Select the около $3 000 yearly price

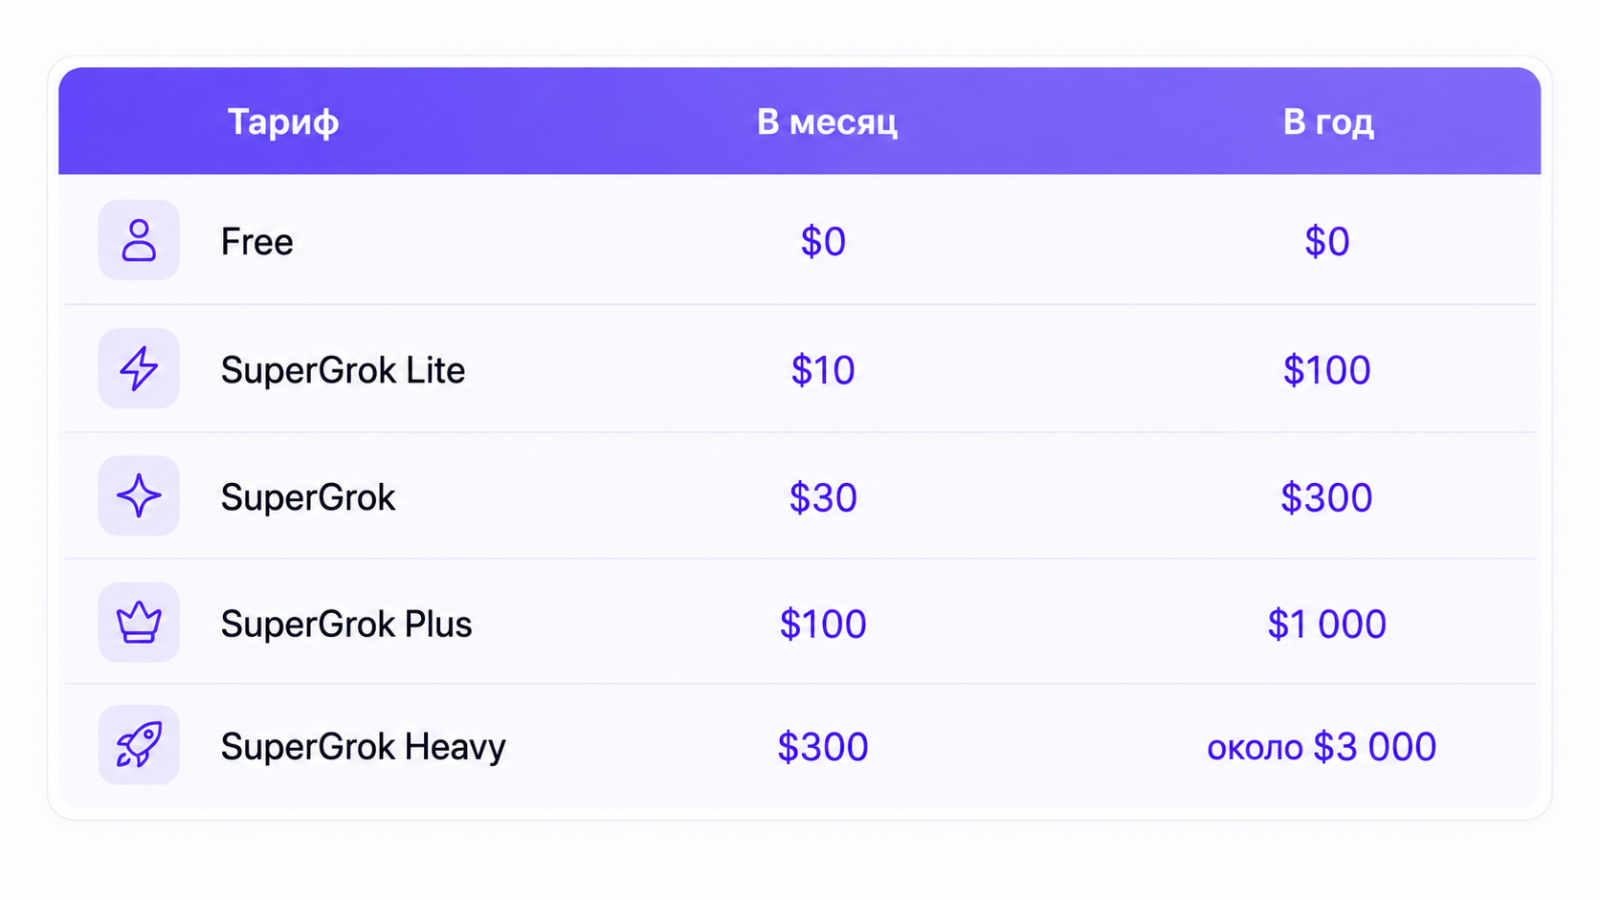pyautogui.click(x=1322, y=747)
